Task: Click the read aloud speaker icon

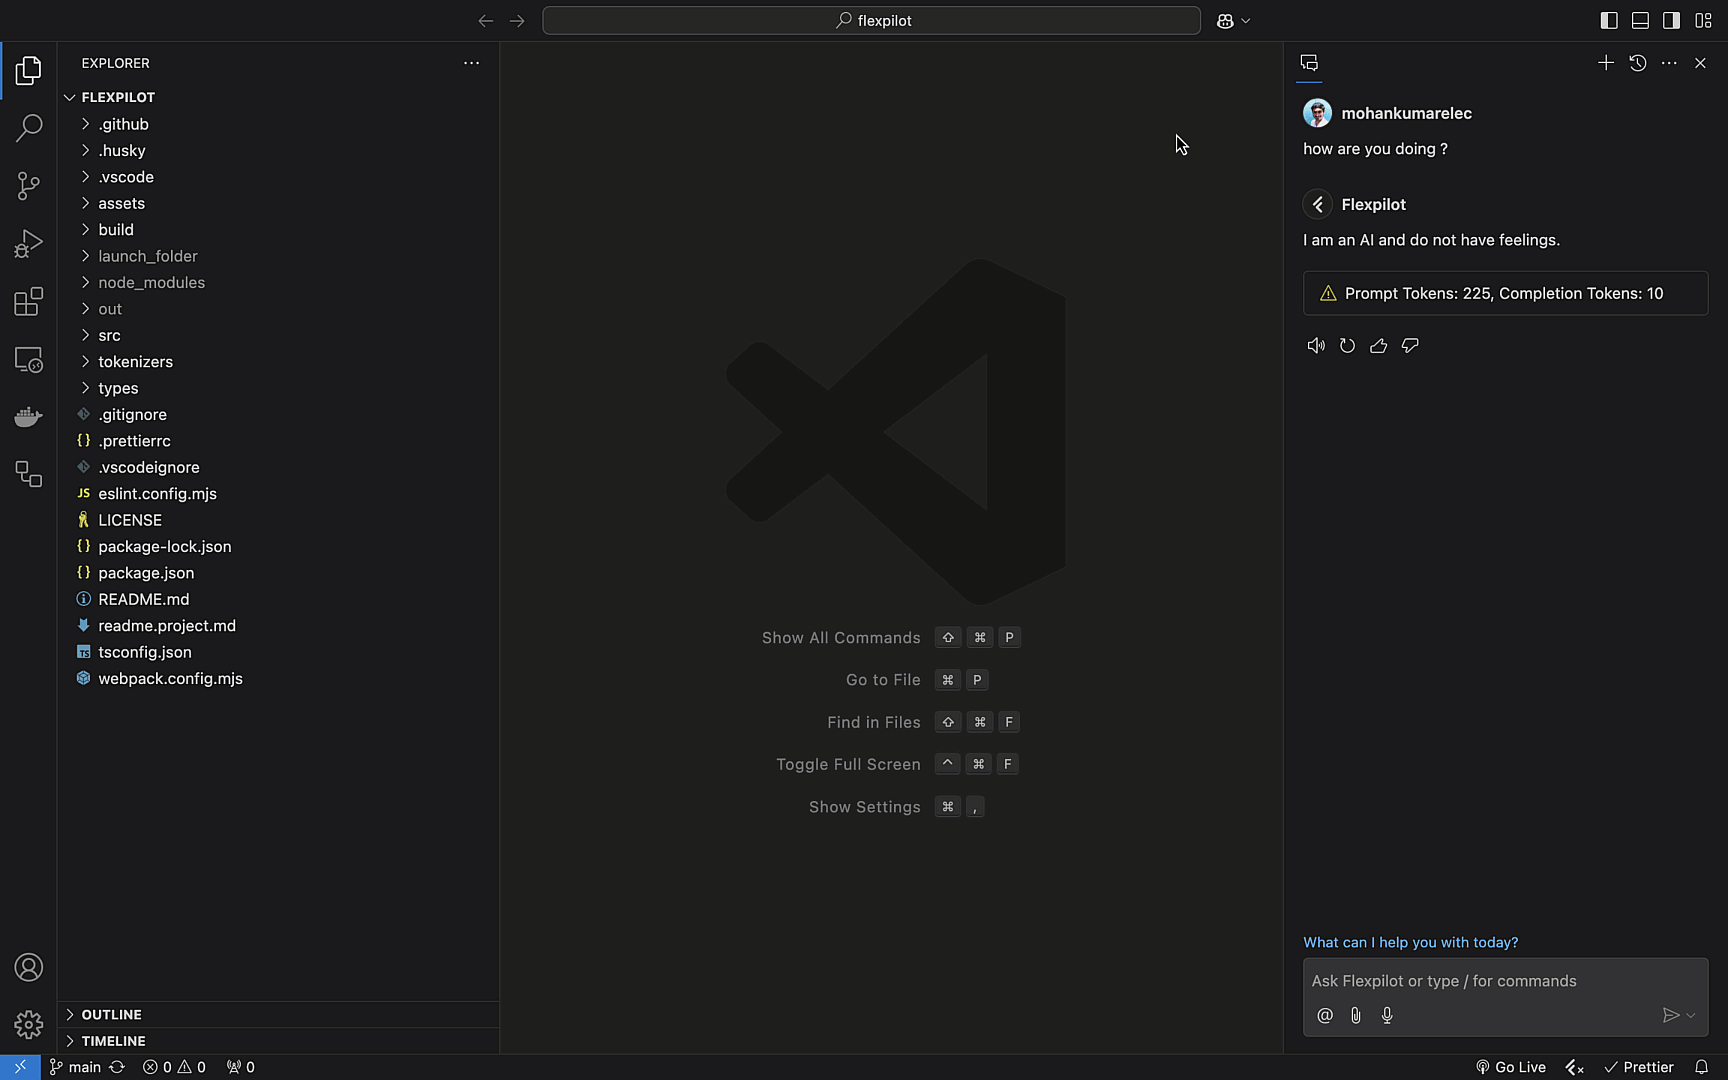Action: [x=1316, y=346]
